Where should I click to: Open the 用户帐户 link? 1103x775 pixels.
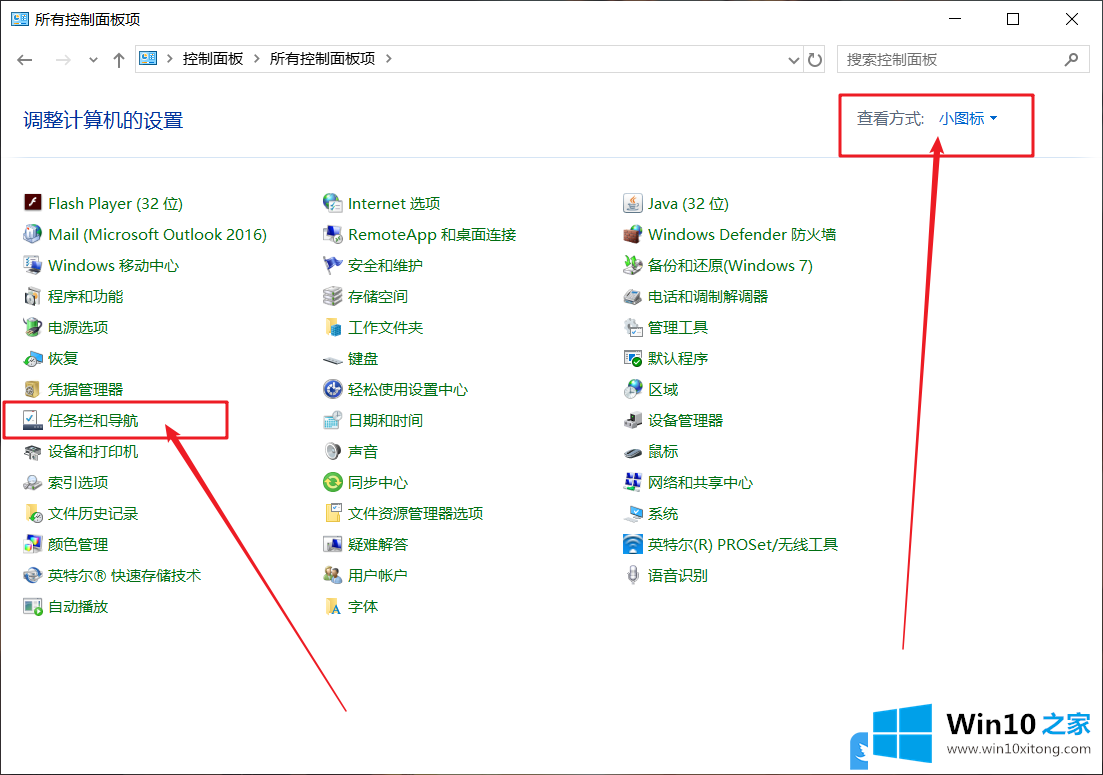point(378,575)
